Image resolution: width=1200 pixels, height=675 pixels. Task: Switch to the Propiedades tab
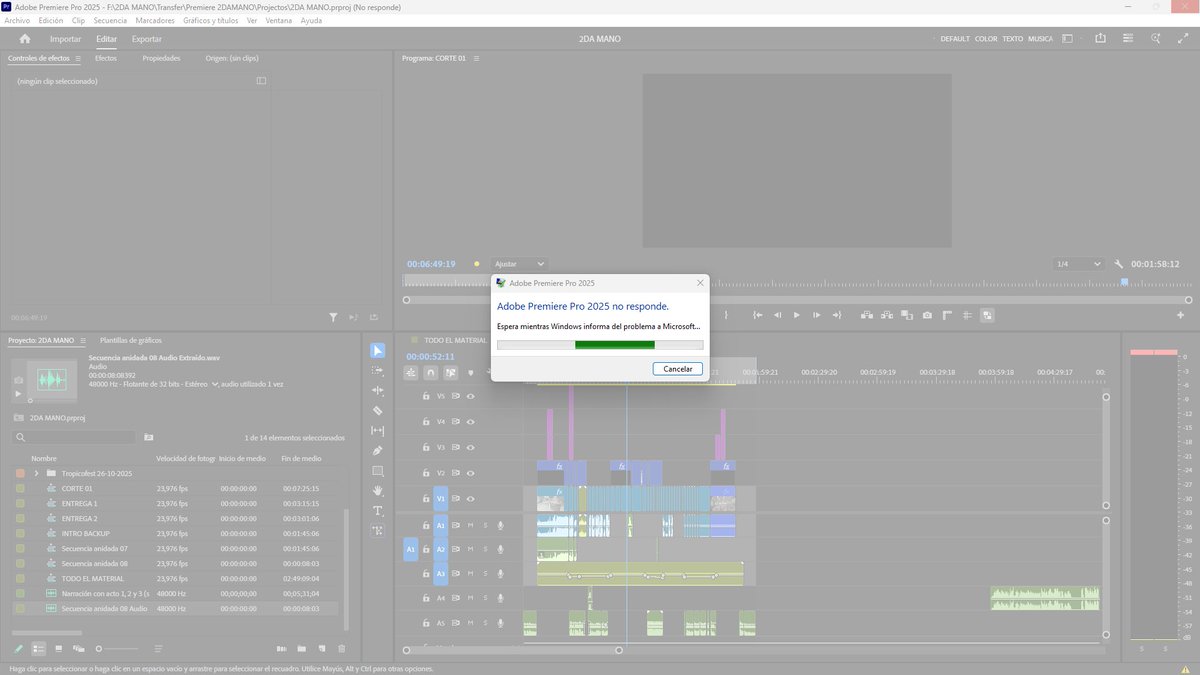(161, 58)
